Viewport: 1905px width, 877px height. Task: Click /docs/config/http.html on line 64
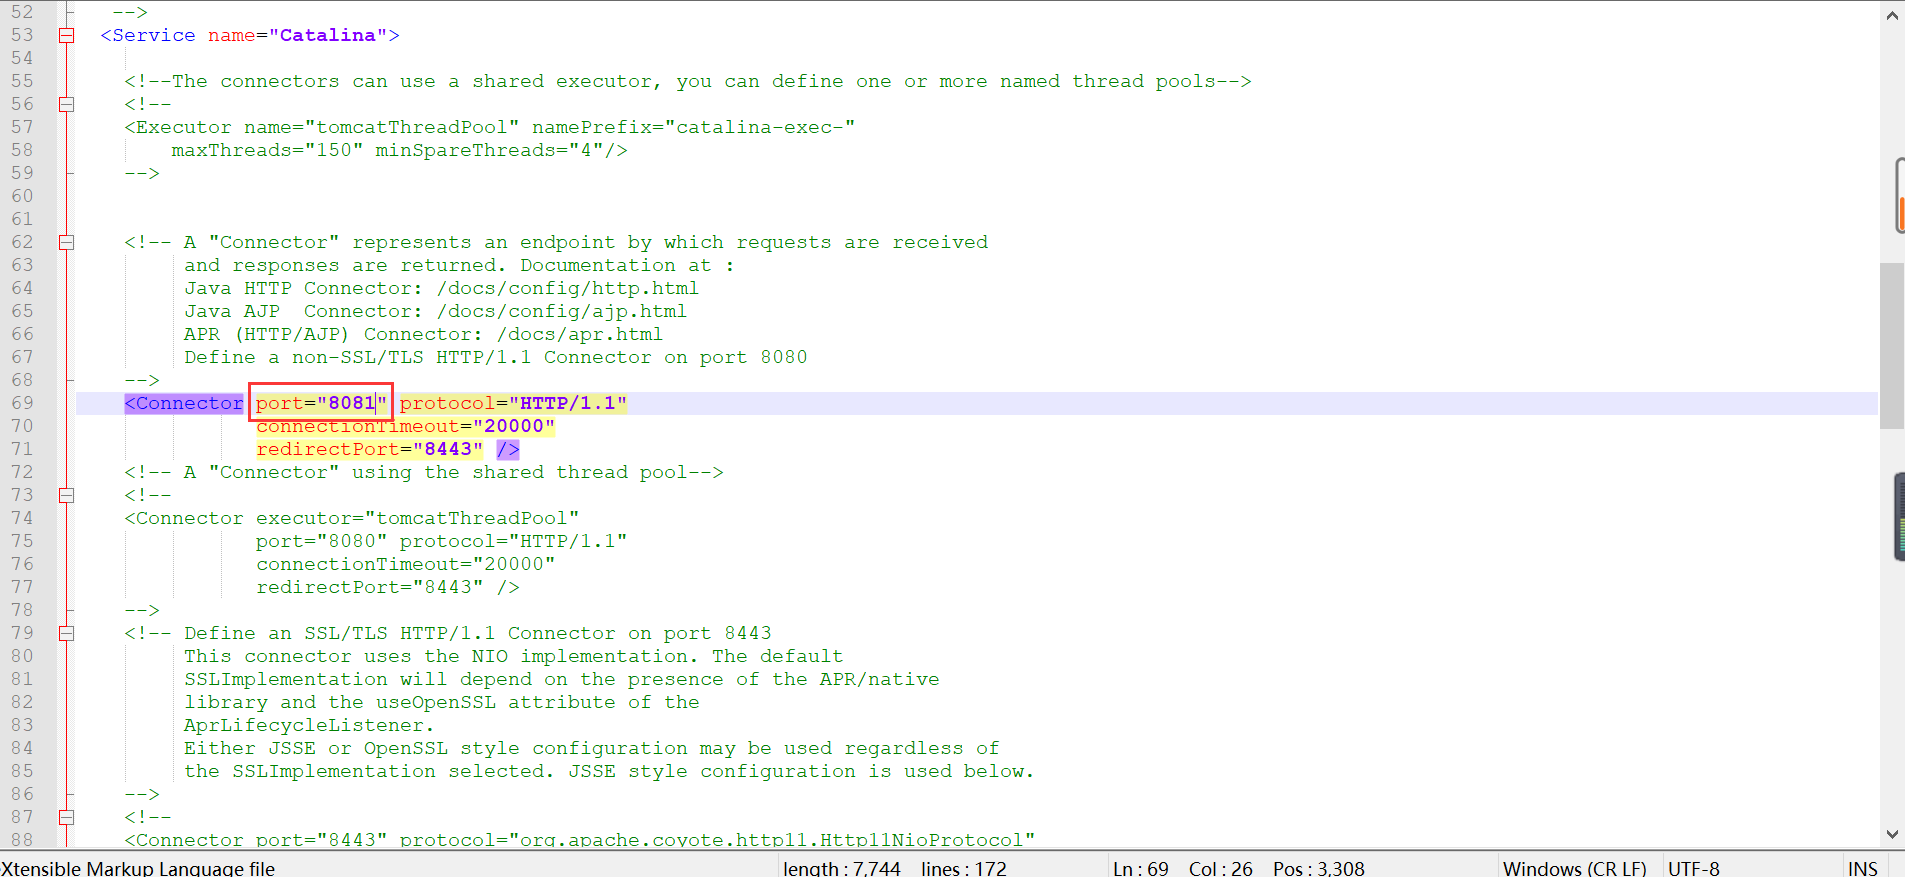[x=567, y=288]
